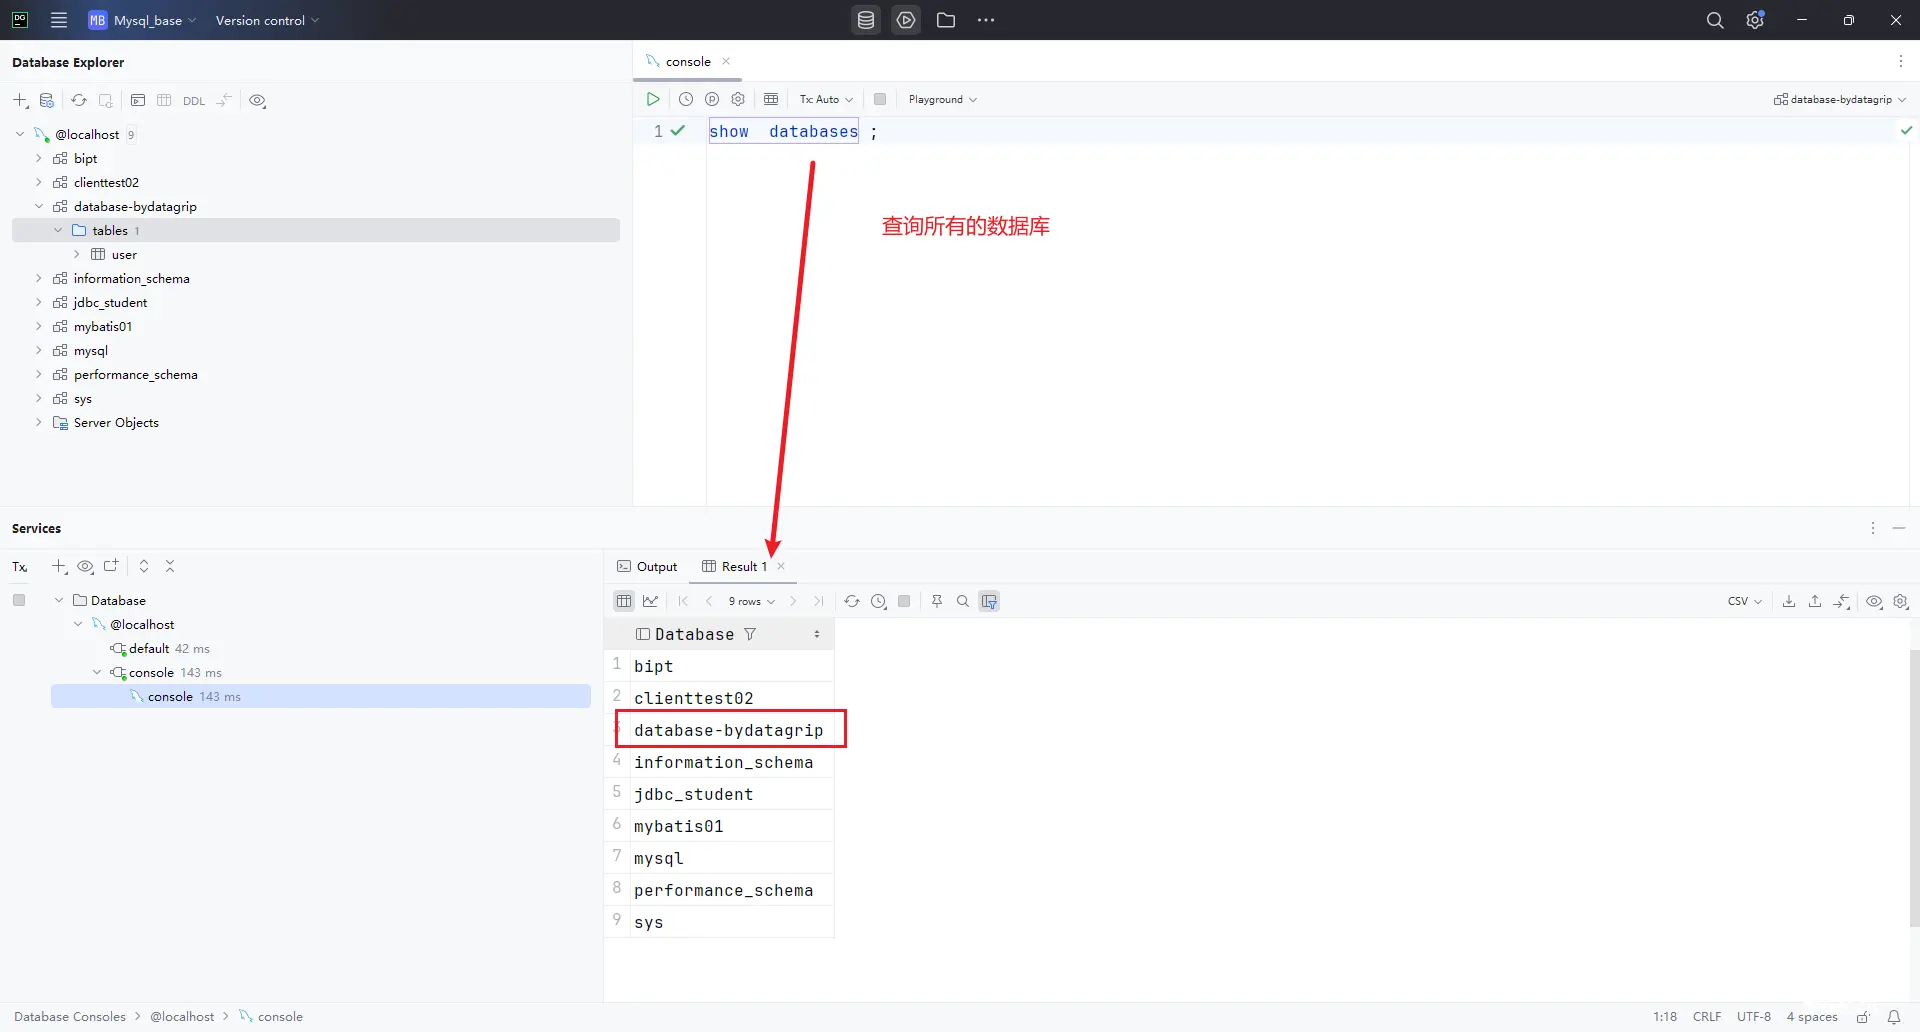1920x1032 pixels.
Task: Click the @localhost breadcrumb in status bar
Action: point(182,1016)
